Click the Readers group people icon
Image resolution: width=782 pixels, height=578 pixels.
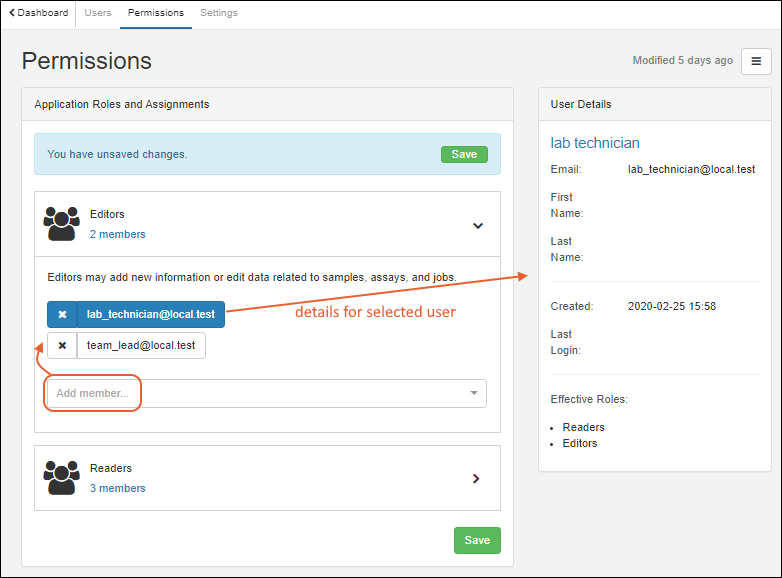pyautogui.click(x=62, y=477)
